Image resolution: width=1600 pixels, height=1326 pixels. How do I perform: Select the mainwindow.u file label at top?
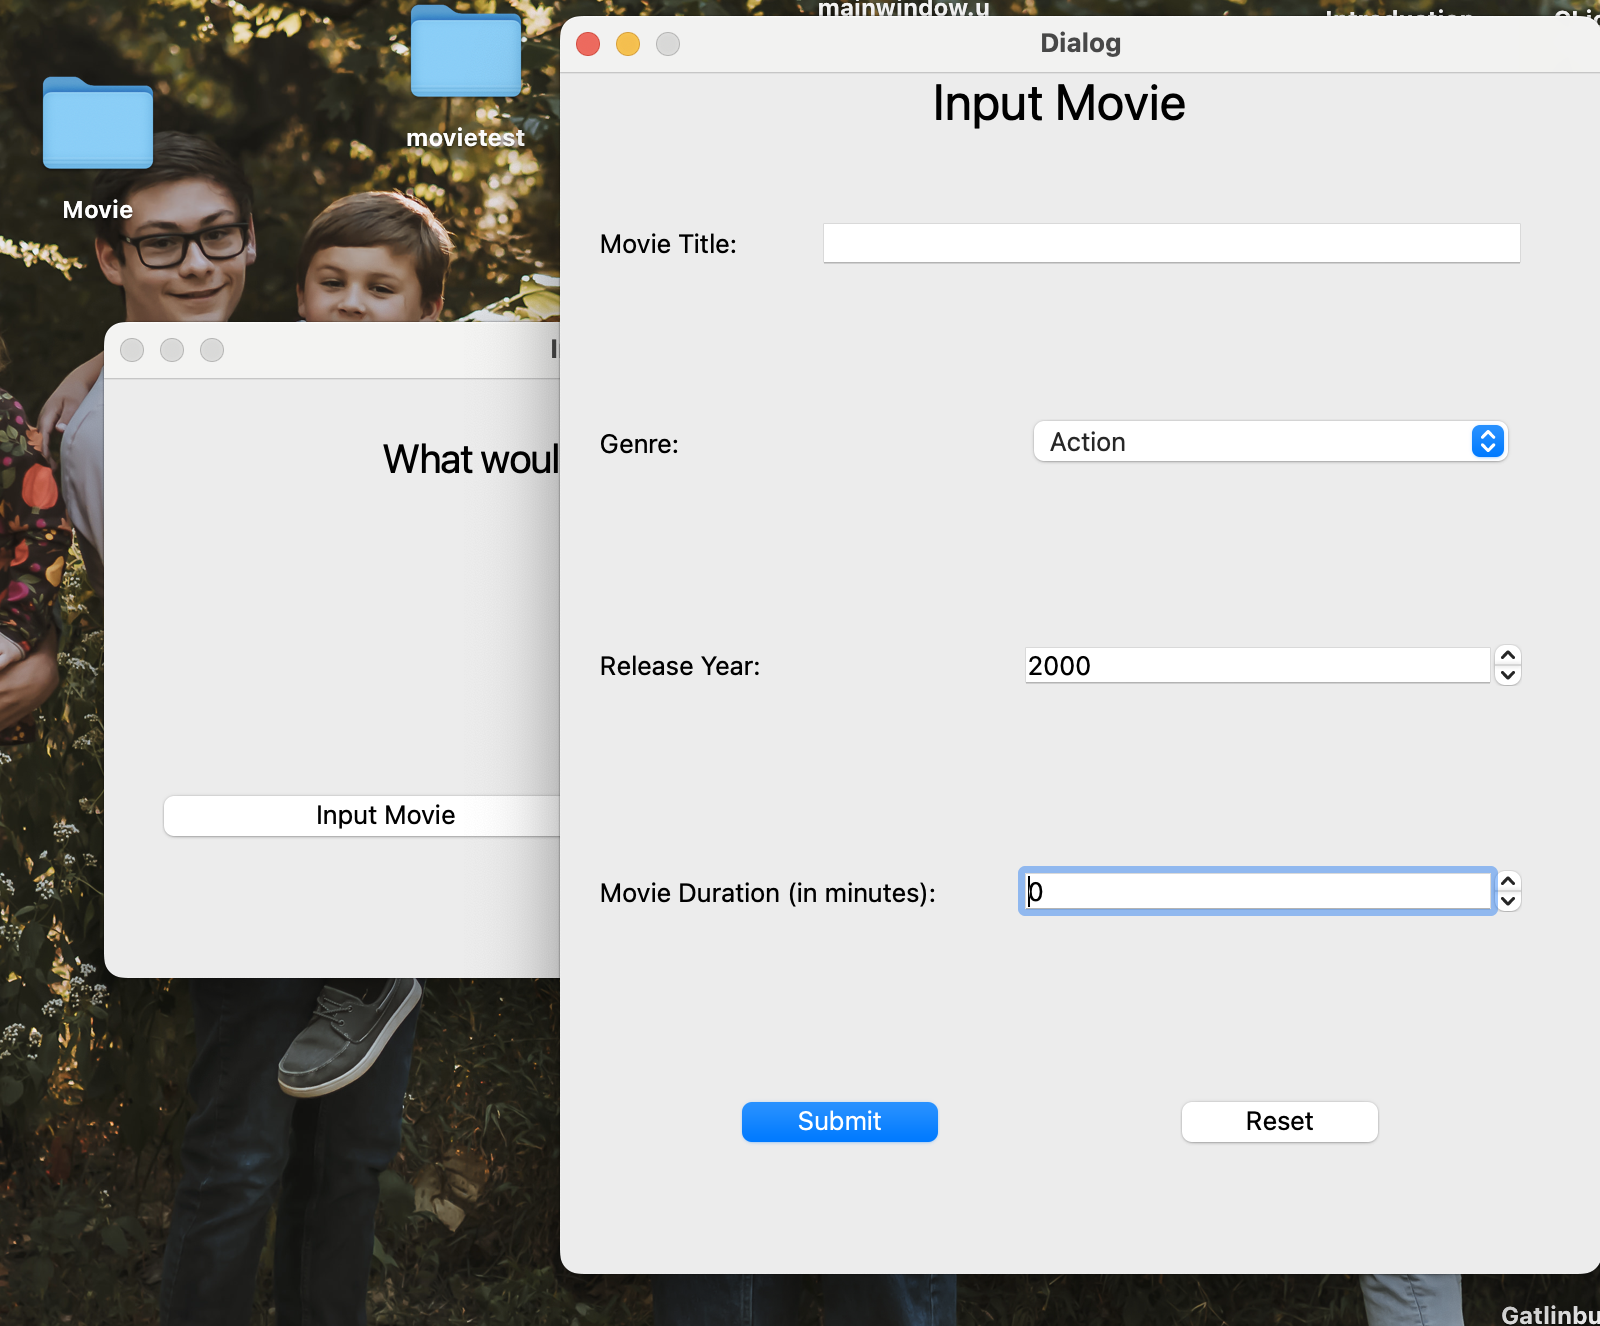tap(903, 8)
